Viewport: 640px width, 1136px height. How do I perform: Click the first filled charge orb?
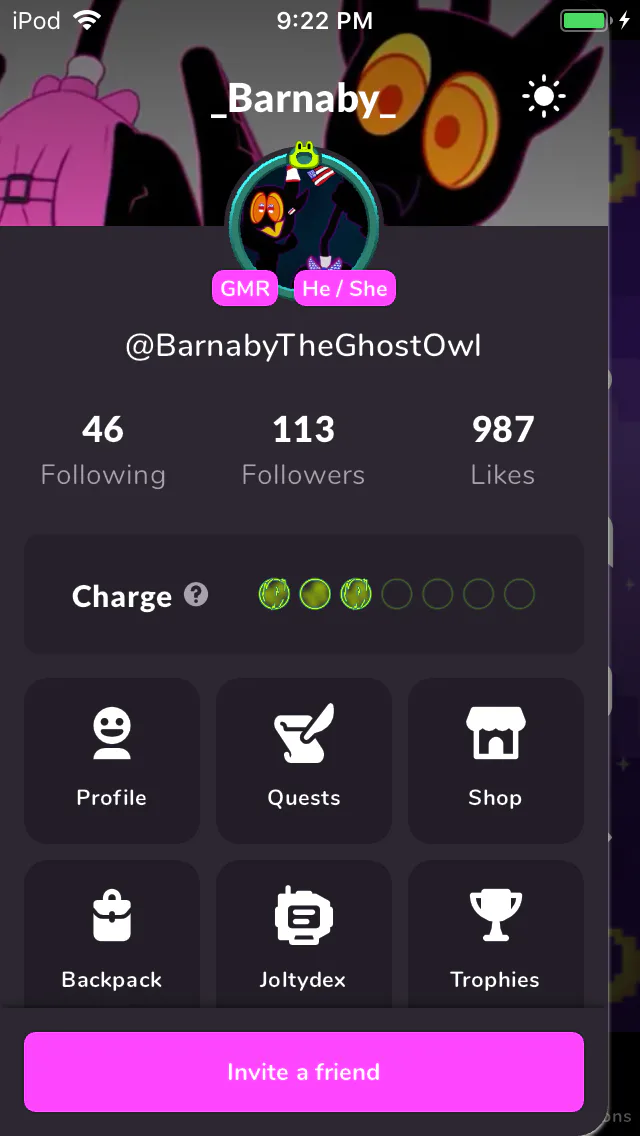pos(274,594)
